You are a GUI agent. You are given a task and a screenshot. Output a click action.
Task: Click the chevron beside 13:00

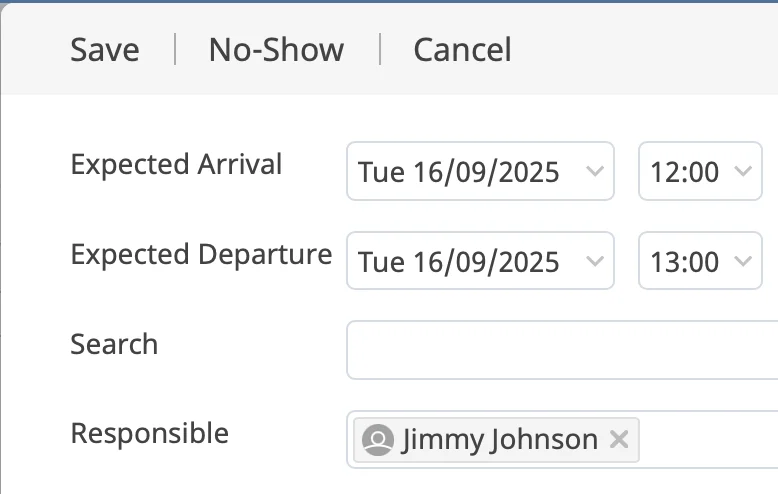pyautogui.click(x=743, y=261)
